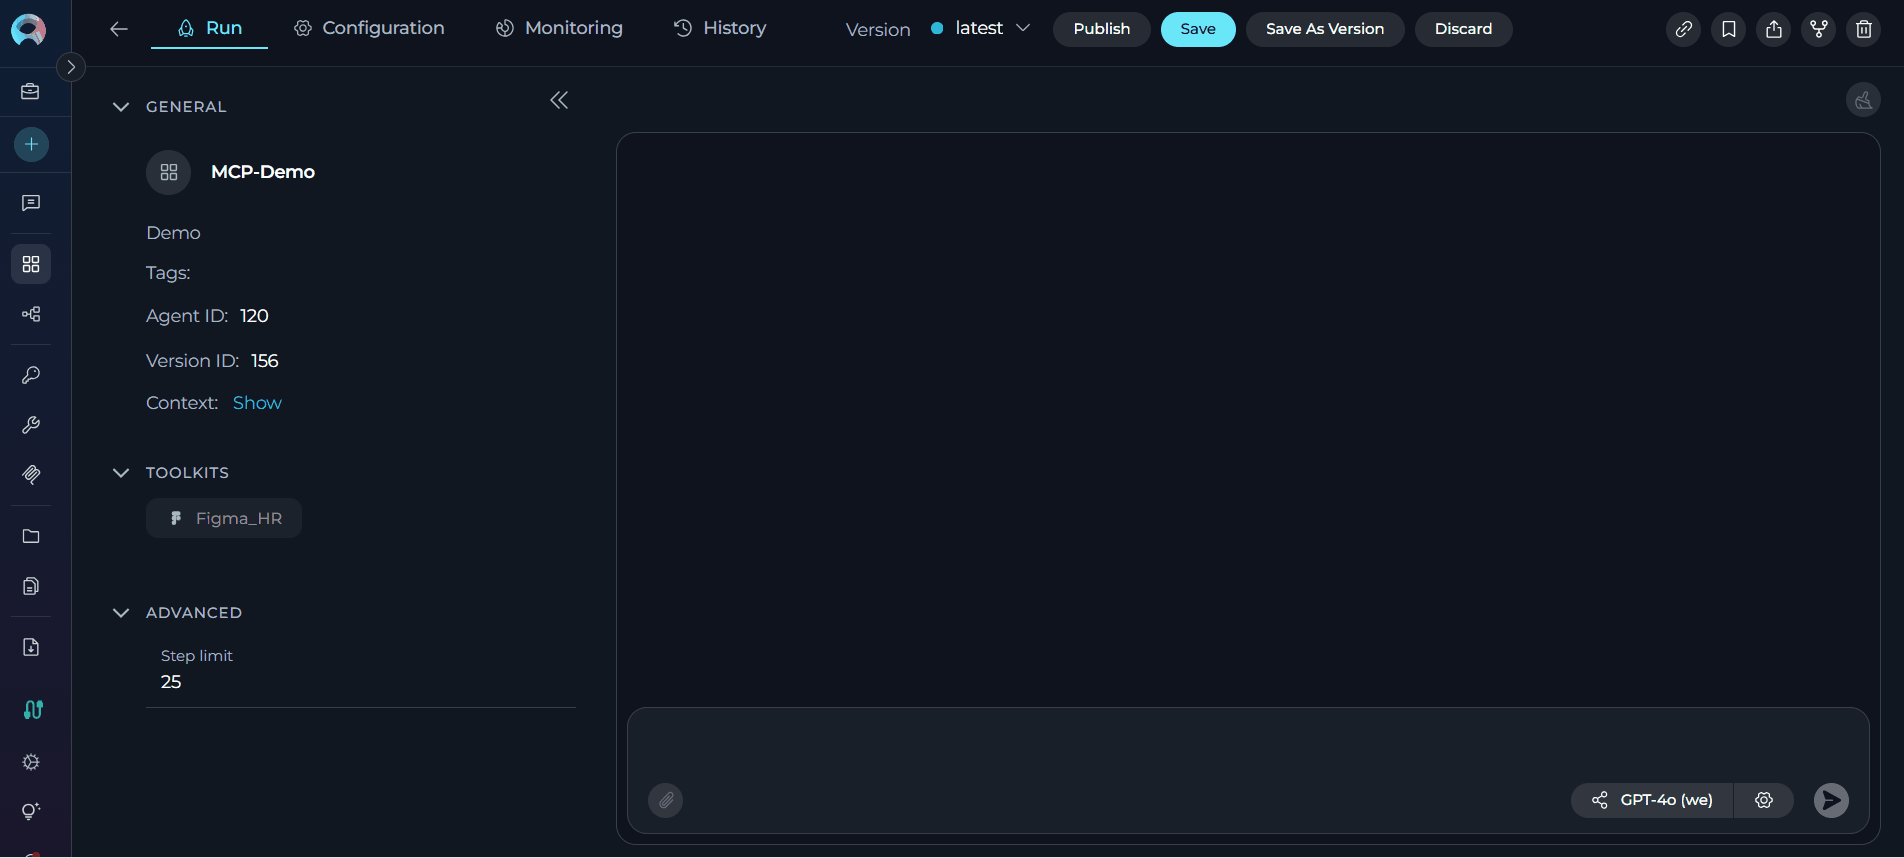
Task: Click the Version ID value 156
Action: click(x=265, y=361)
